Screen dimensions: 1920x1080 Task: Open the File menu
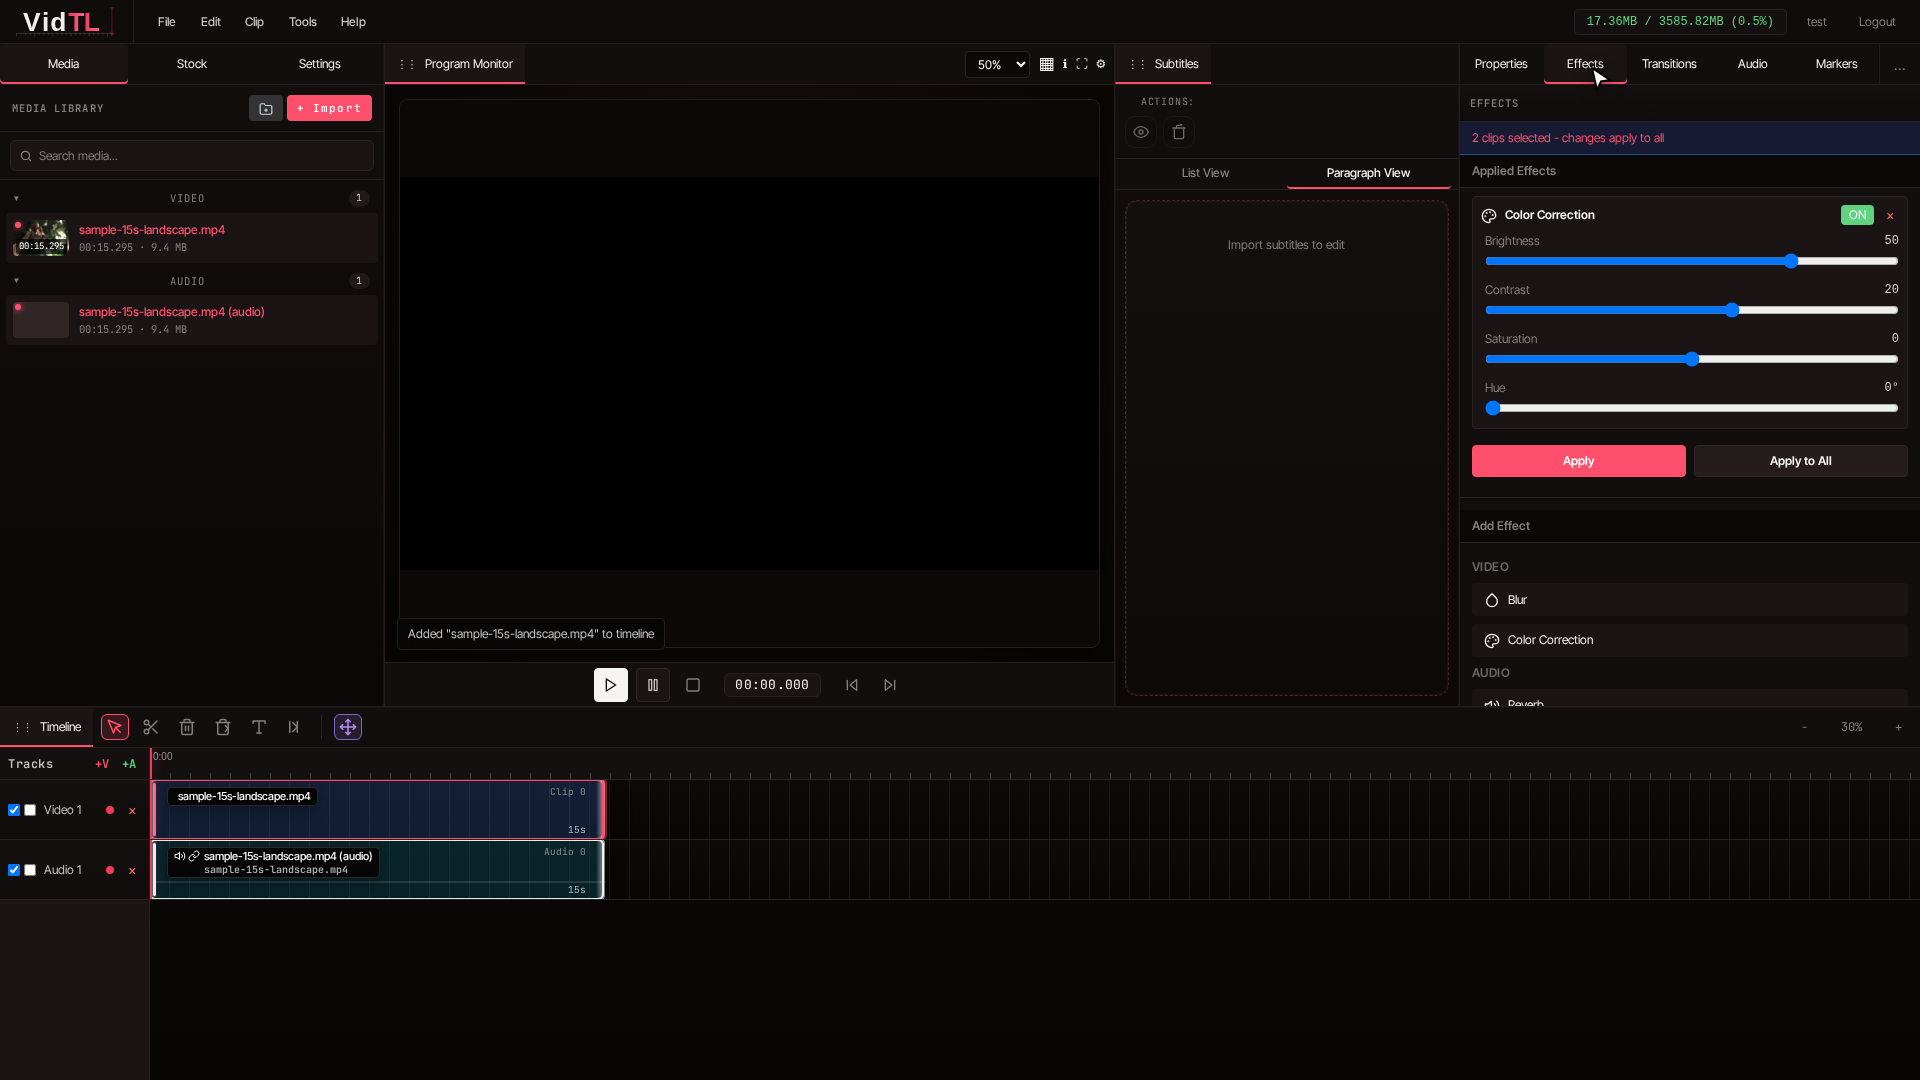coord(166,22)
